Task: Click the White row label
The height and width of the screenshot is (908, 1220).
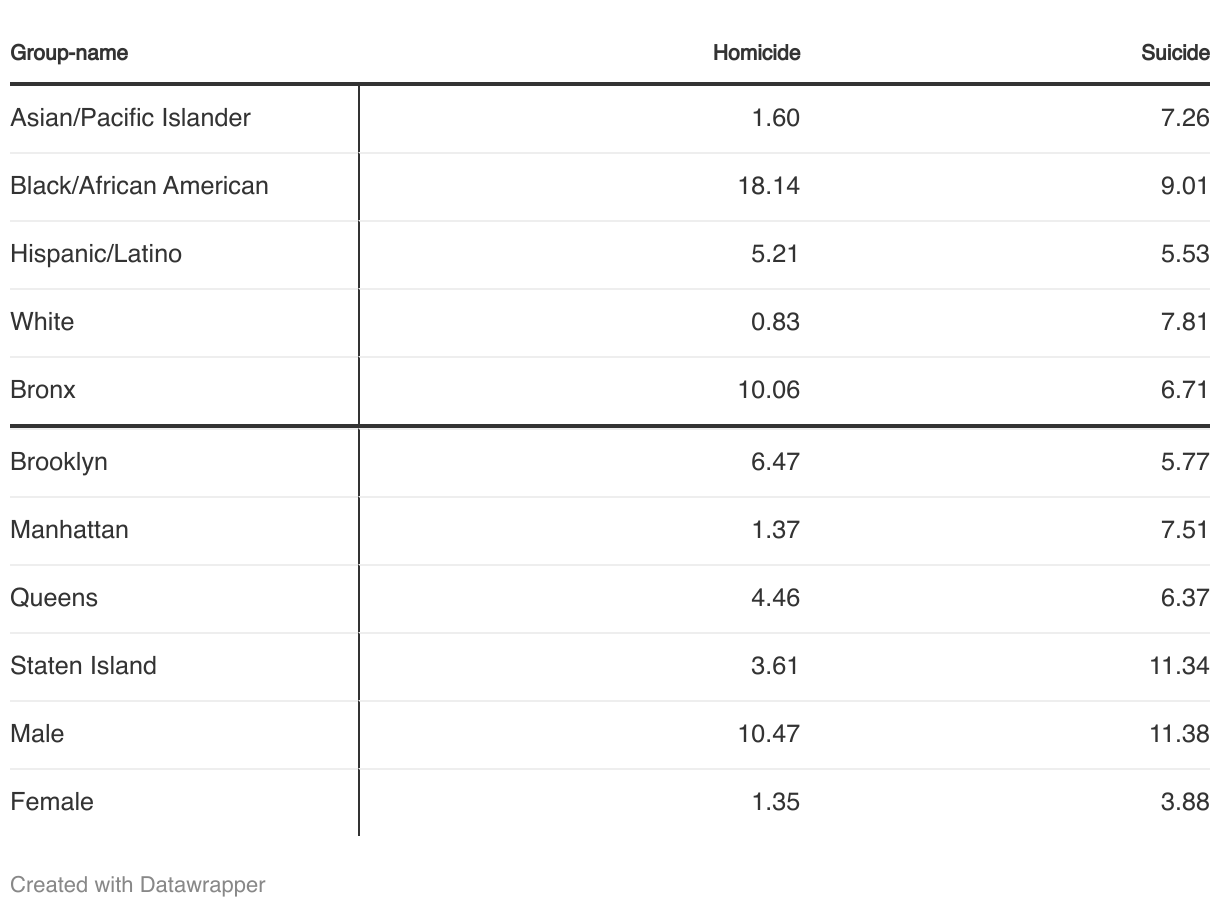Action: pyautogui.click(x=42, y=322)
